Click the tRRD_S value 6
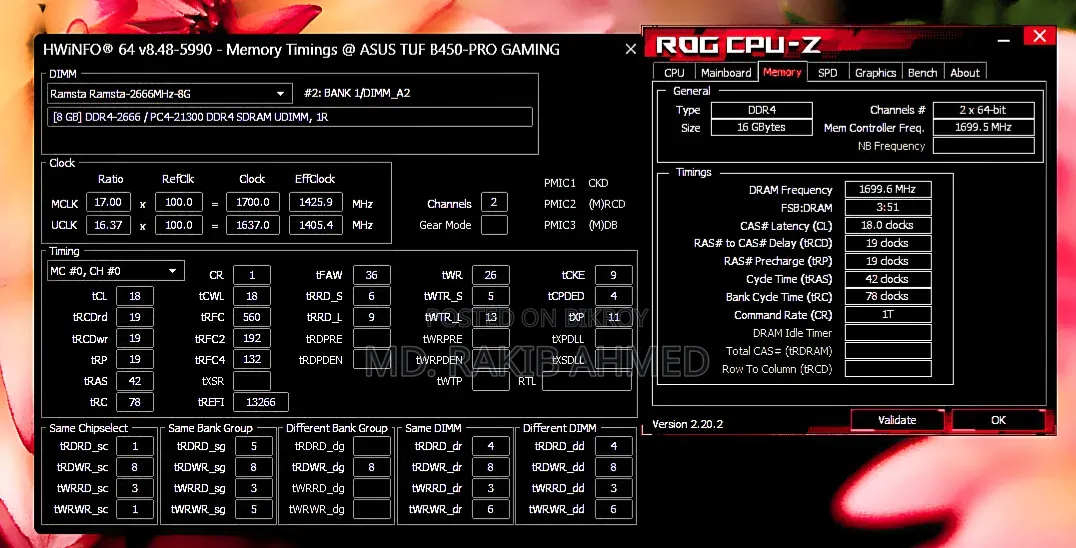 (x=371, y=296)
